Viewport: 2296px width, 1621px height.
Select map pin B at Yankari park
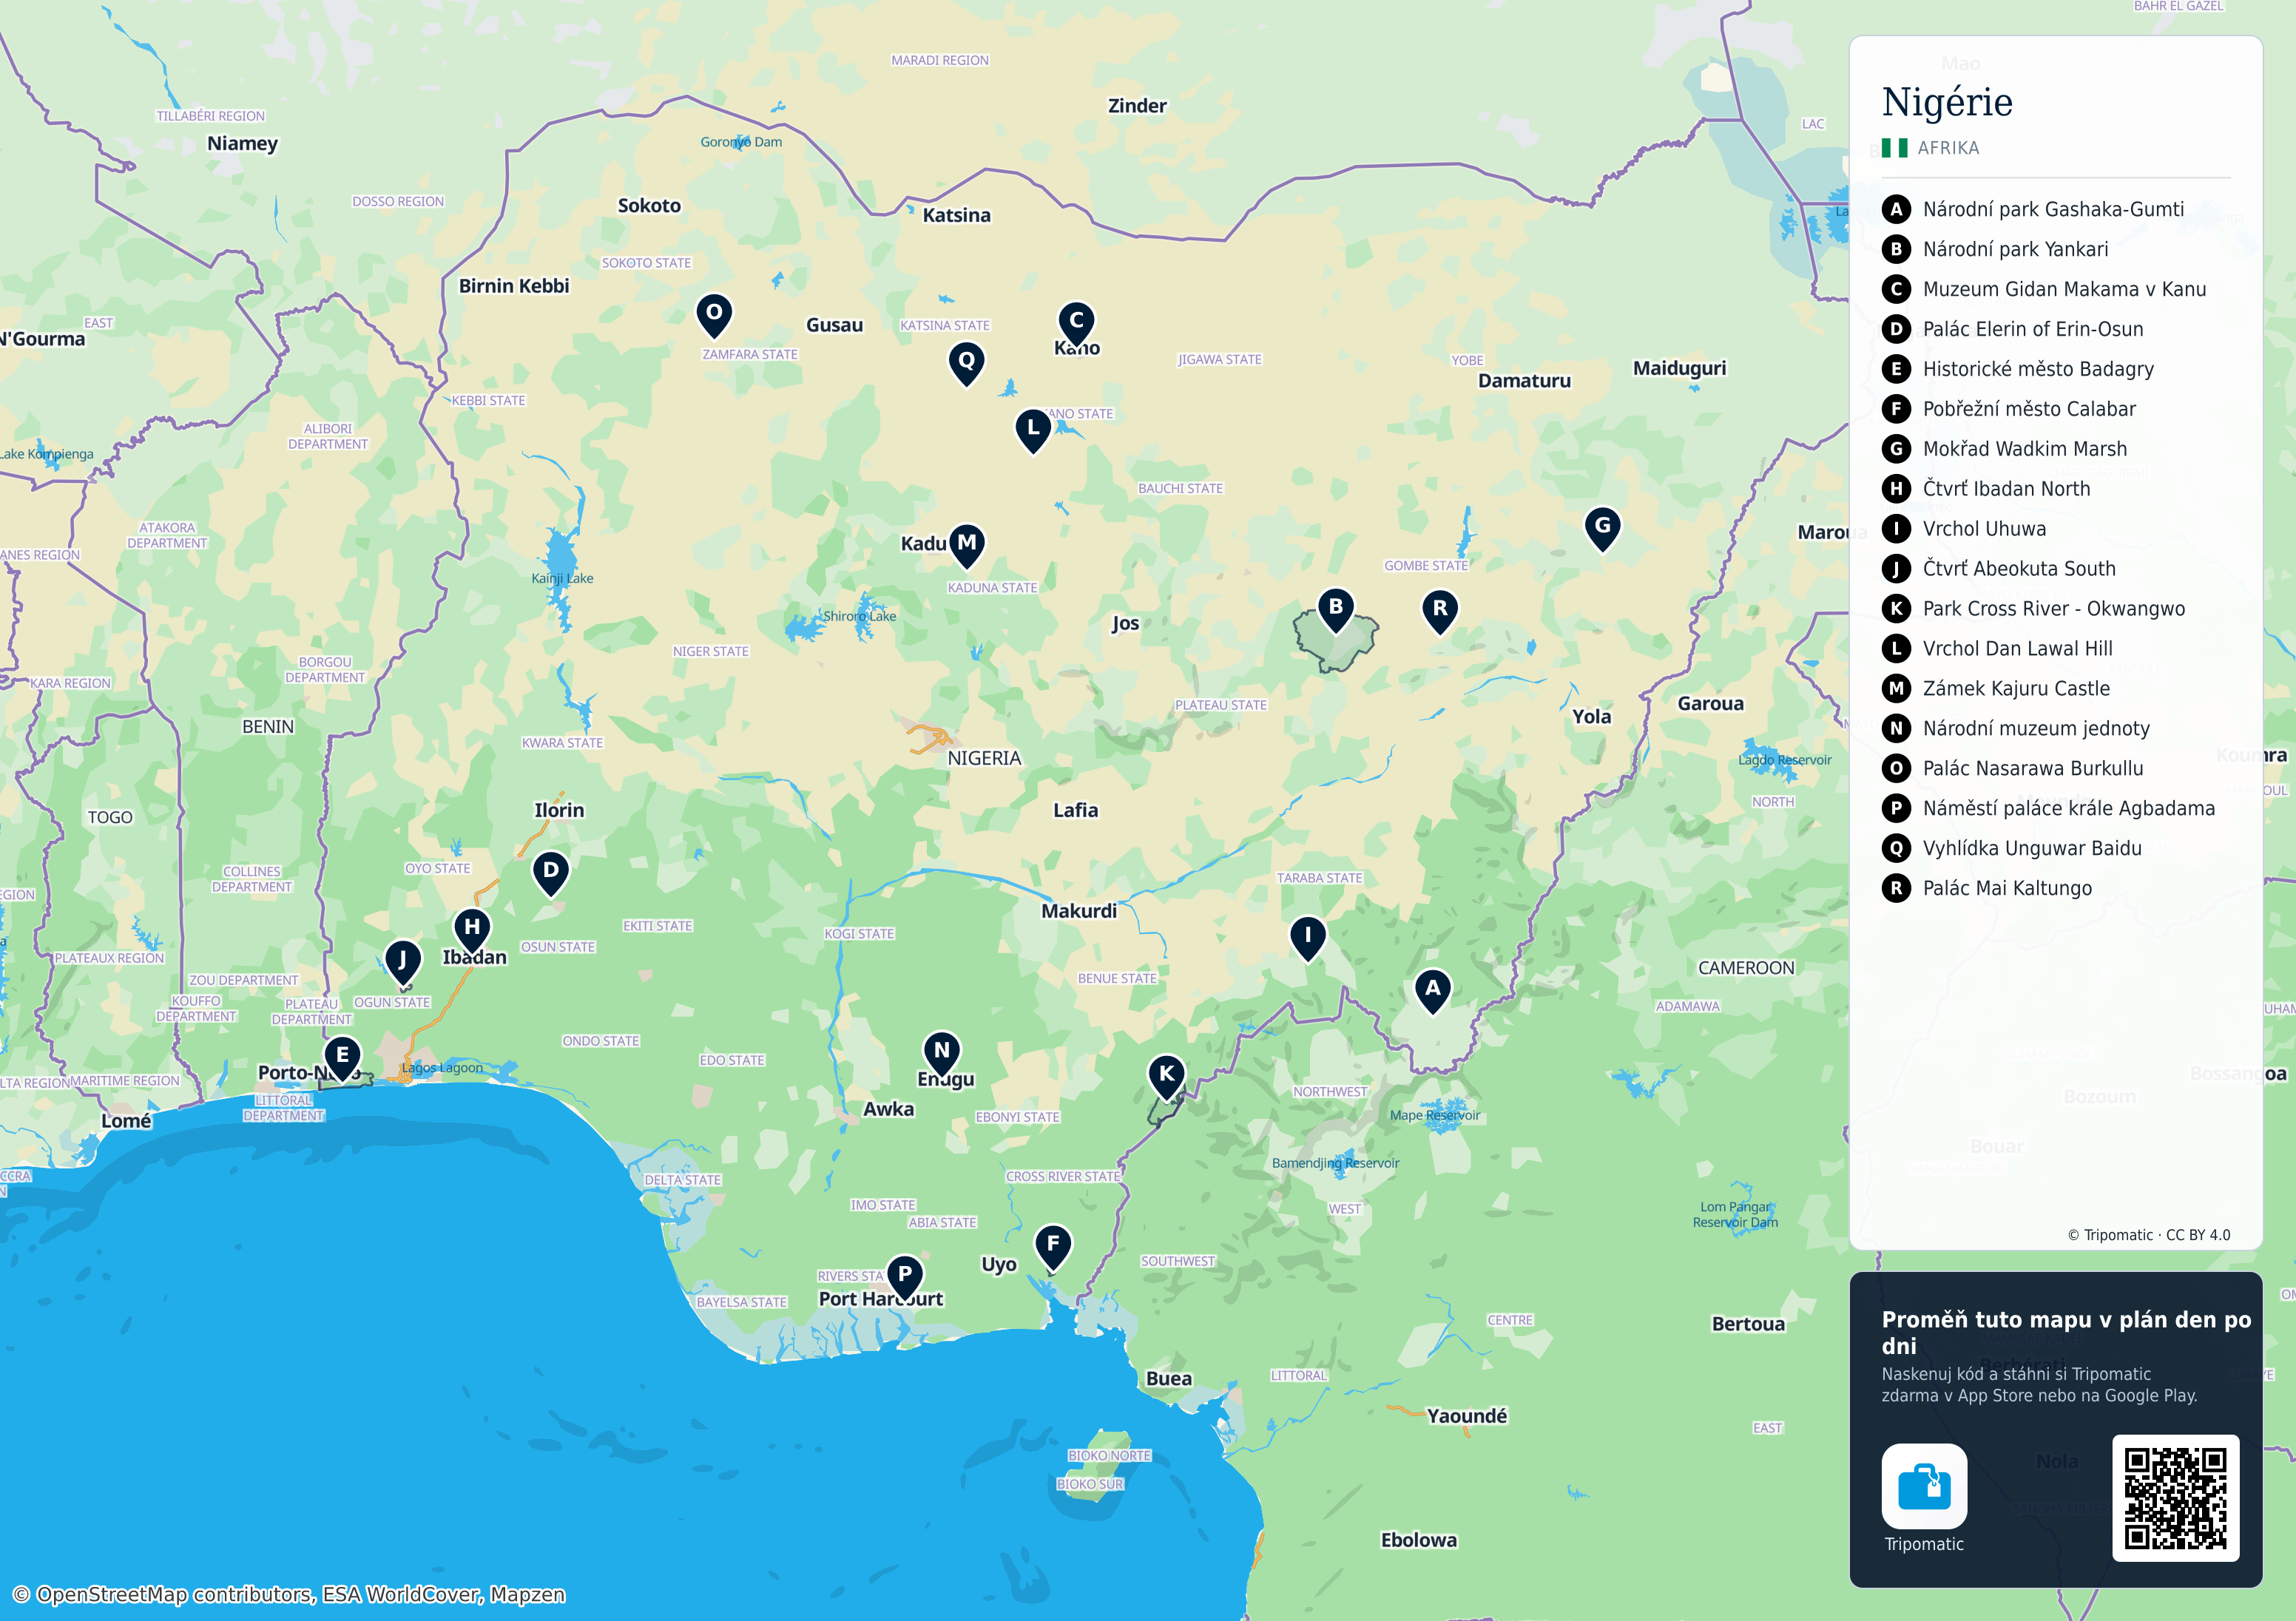point(1335,609)
